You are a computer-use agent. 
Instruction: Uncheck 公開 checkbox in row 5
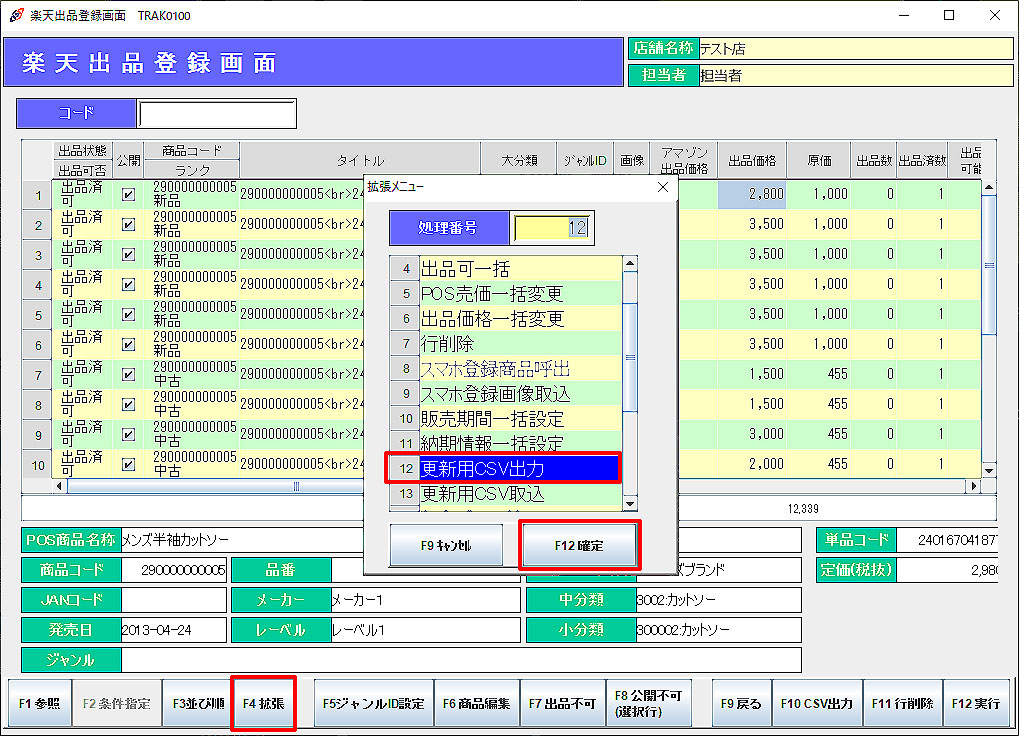click(128, 315)
